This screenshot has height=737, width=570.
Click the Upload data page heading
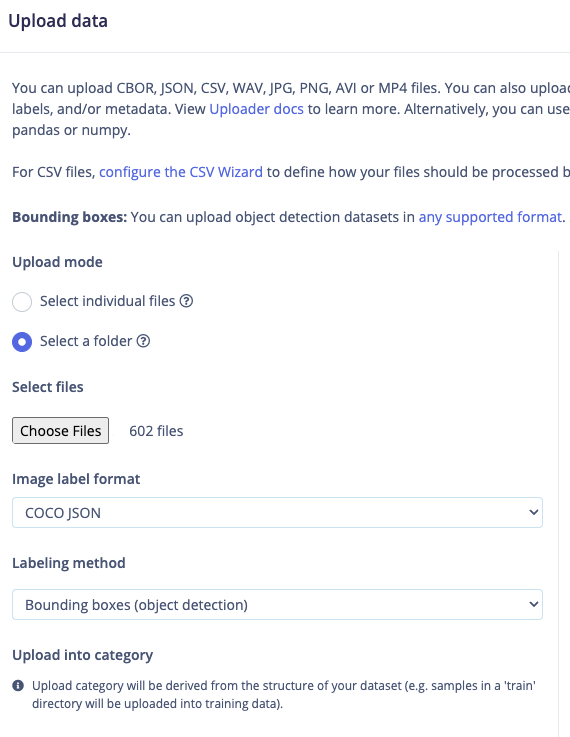click(58, 21)
